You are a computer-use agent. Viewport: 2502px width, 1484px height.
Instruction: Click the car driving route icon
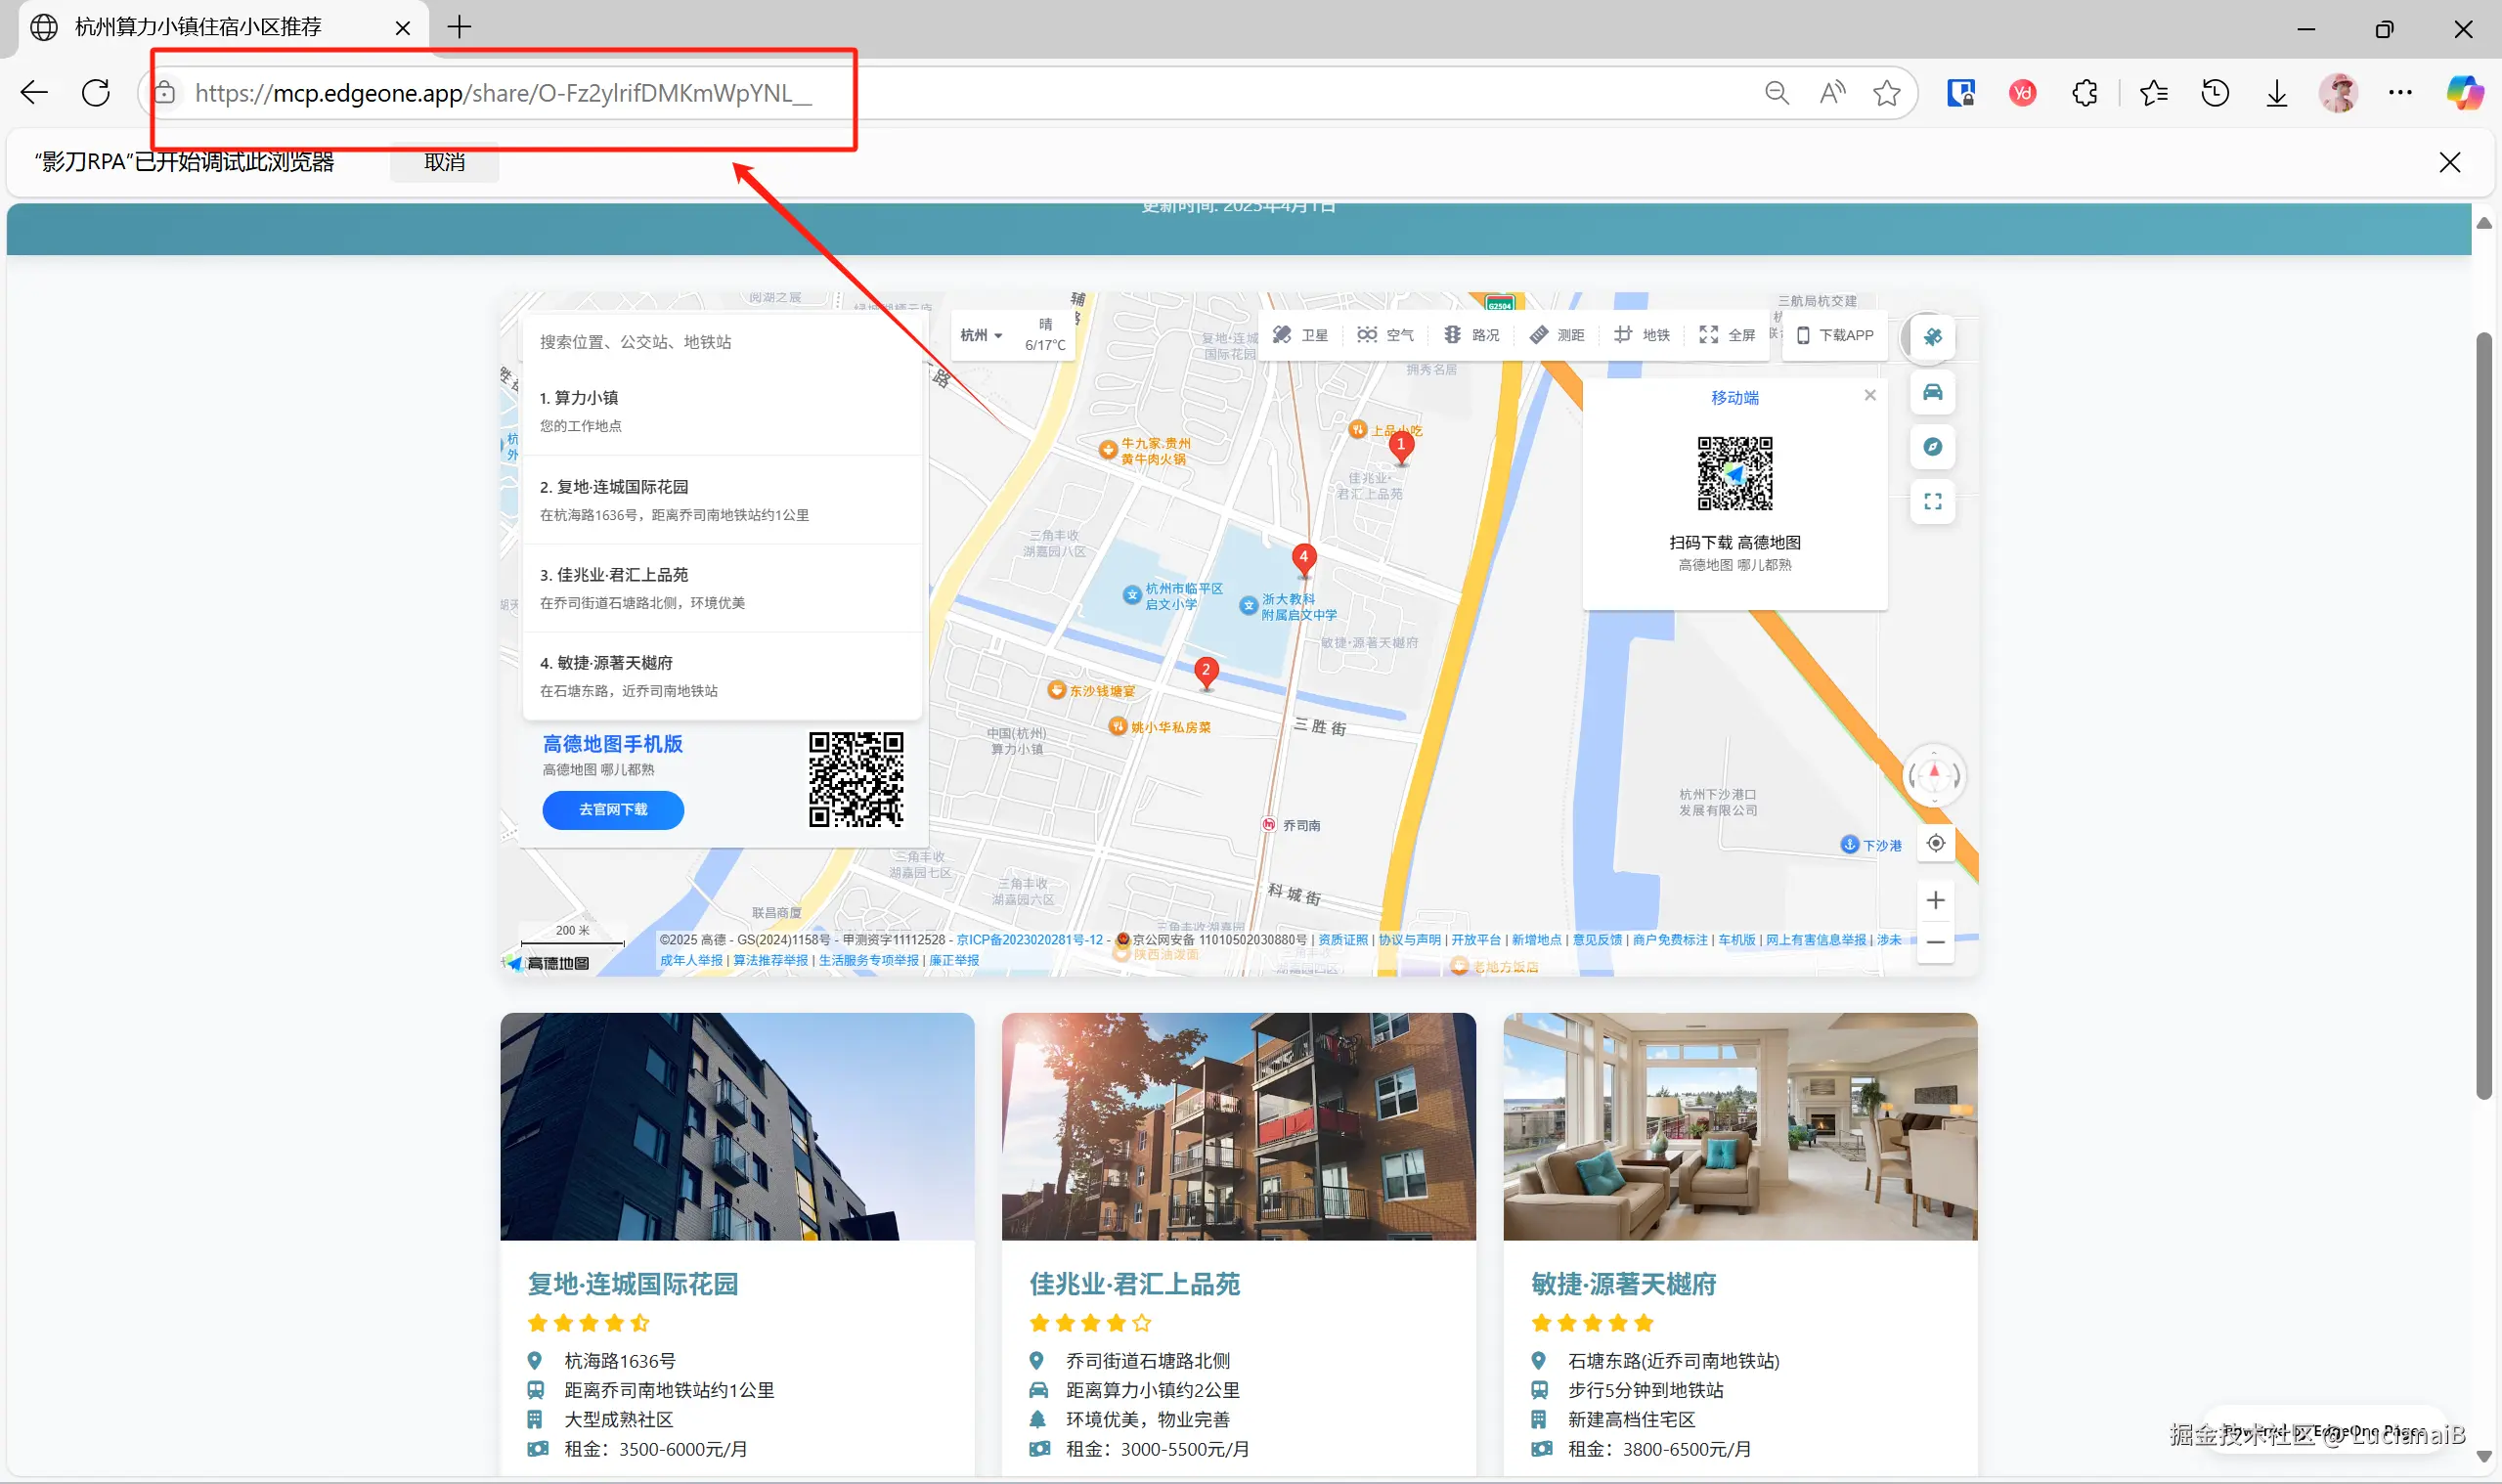click(1932, 392)
